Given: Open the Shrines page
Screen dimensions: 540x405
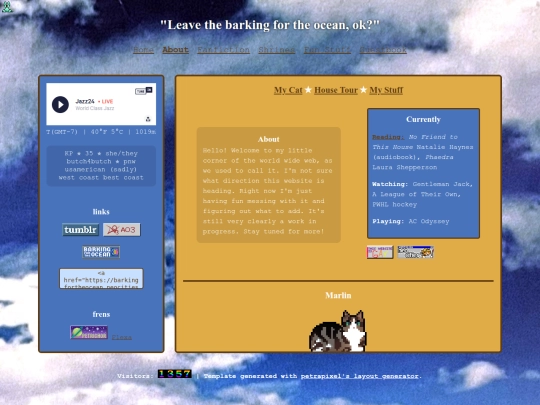Looking at the screenshot, I should point(277,50).
